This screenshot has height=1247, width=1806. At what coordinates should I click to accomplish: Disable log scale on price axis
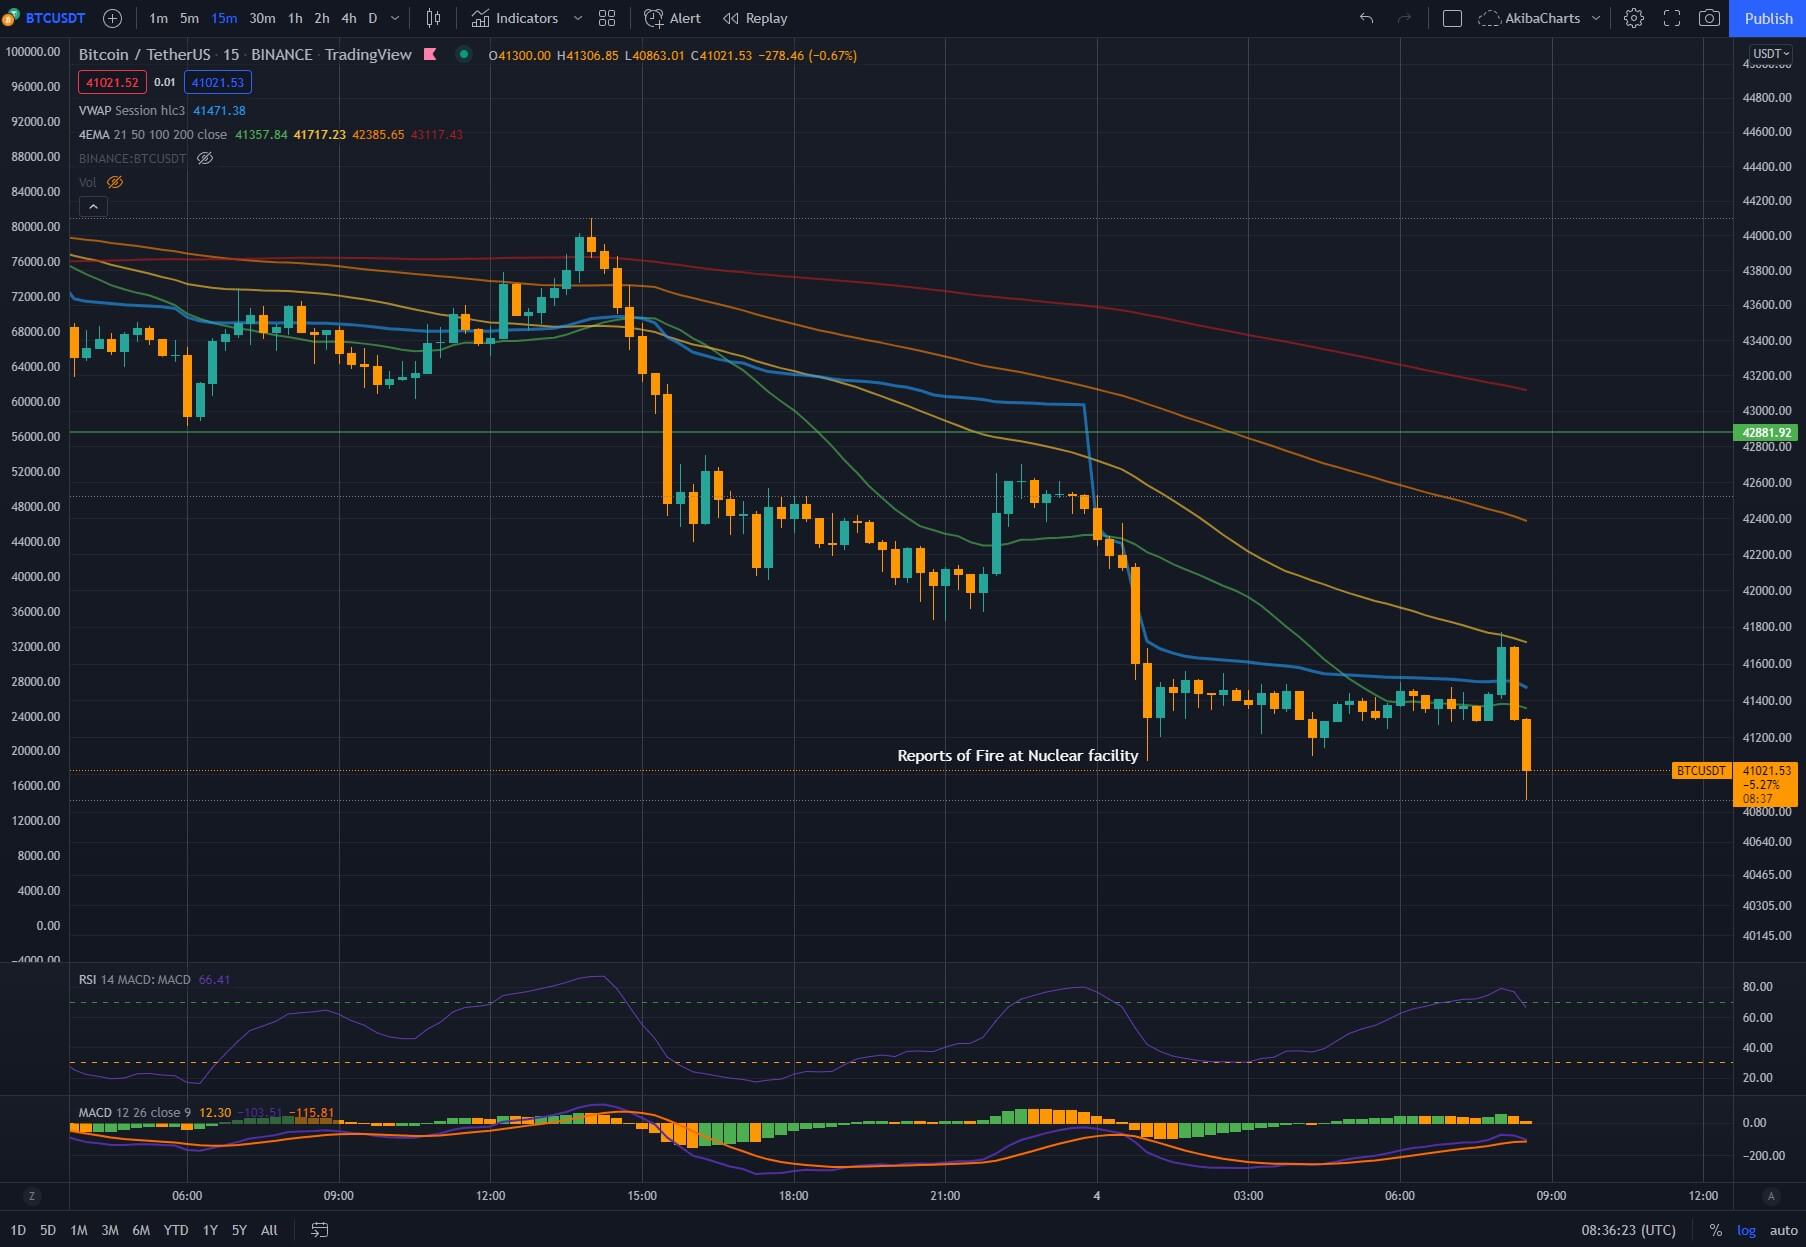pyautogui.click(x=1746, y=1230)
